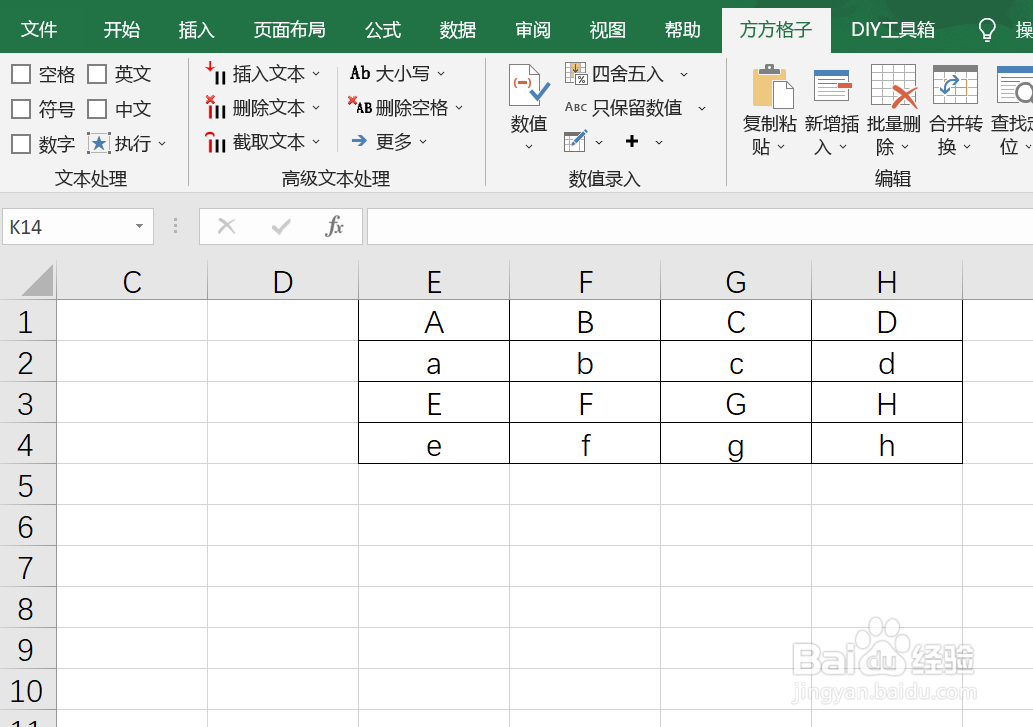
Task: Switch to the 审阅 tab
Action: pyautogui.click(x=533, y=30)
